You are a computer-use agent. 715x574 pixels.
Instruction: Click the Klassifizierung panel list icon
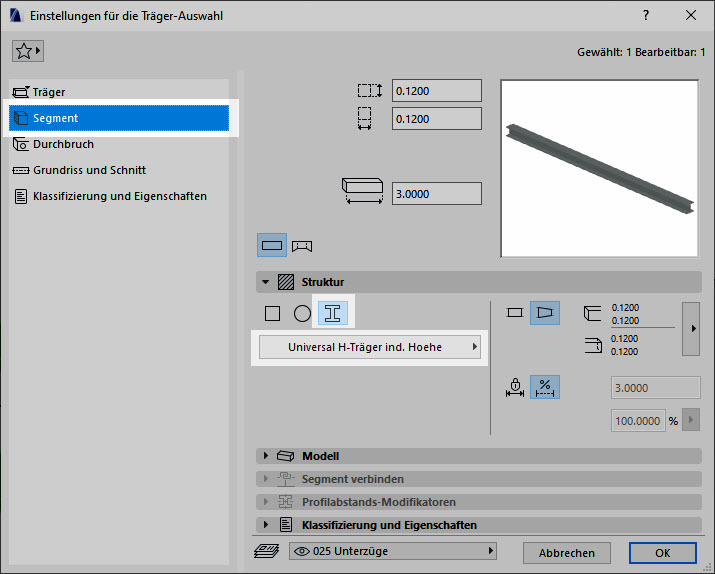(x=286, y=525)
